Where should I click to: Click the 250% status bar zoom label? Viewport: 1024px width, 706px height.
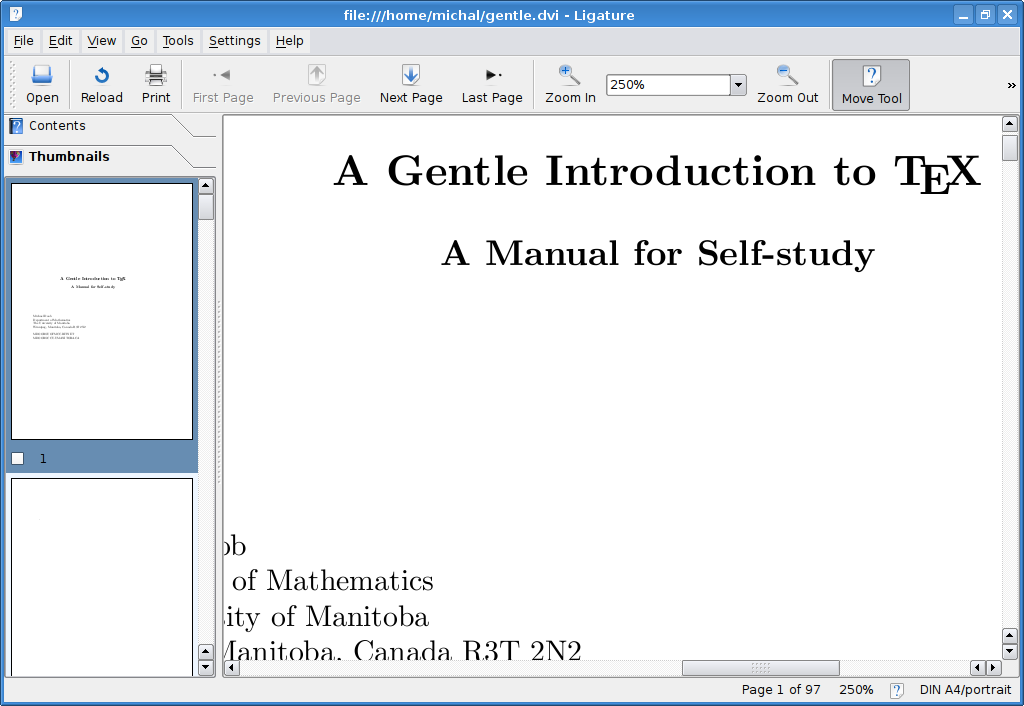click(x=856, y=690)
